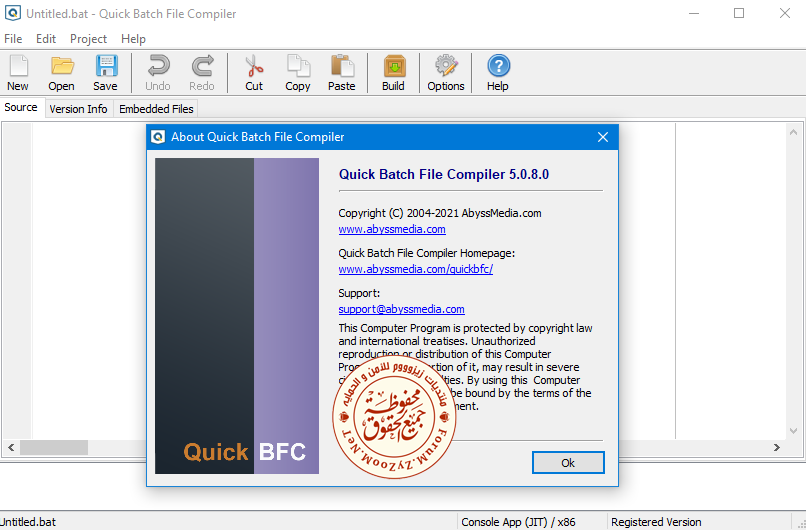This screenshot has height=530, width=806.
Task: Open the www.abyssmedia.com link
Action: [x=392, y=229]
